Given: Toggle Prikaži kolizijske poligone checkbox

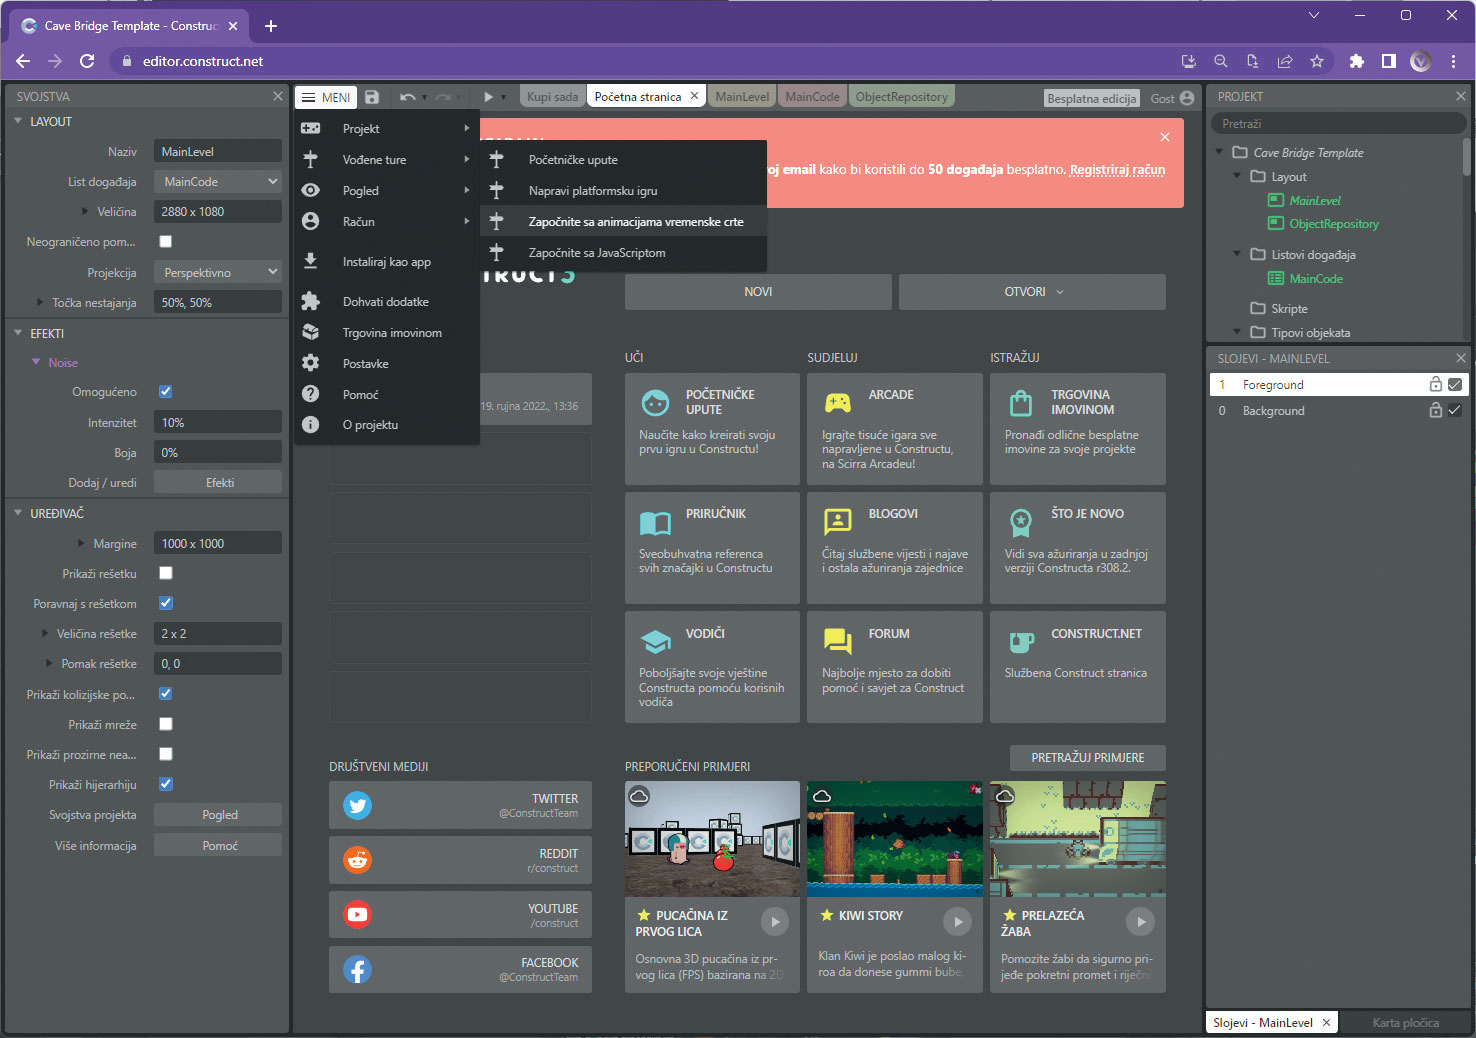Looking at the screenshot, I should click(x=166, y=693).
